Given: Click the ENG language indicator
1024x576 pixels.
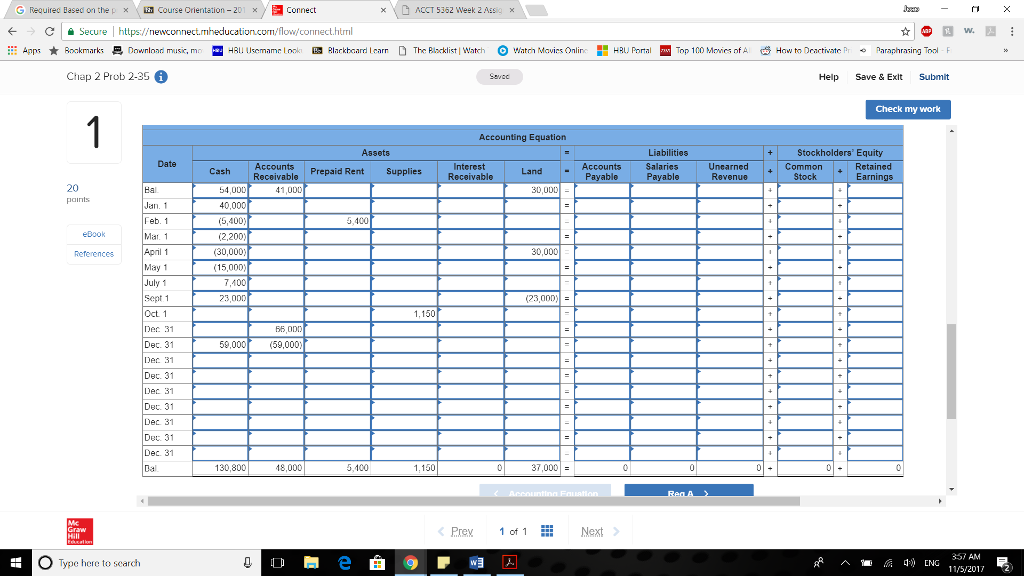Looking at the screenshot, I should (x=931, y=563).
